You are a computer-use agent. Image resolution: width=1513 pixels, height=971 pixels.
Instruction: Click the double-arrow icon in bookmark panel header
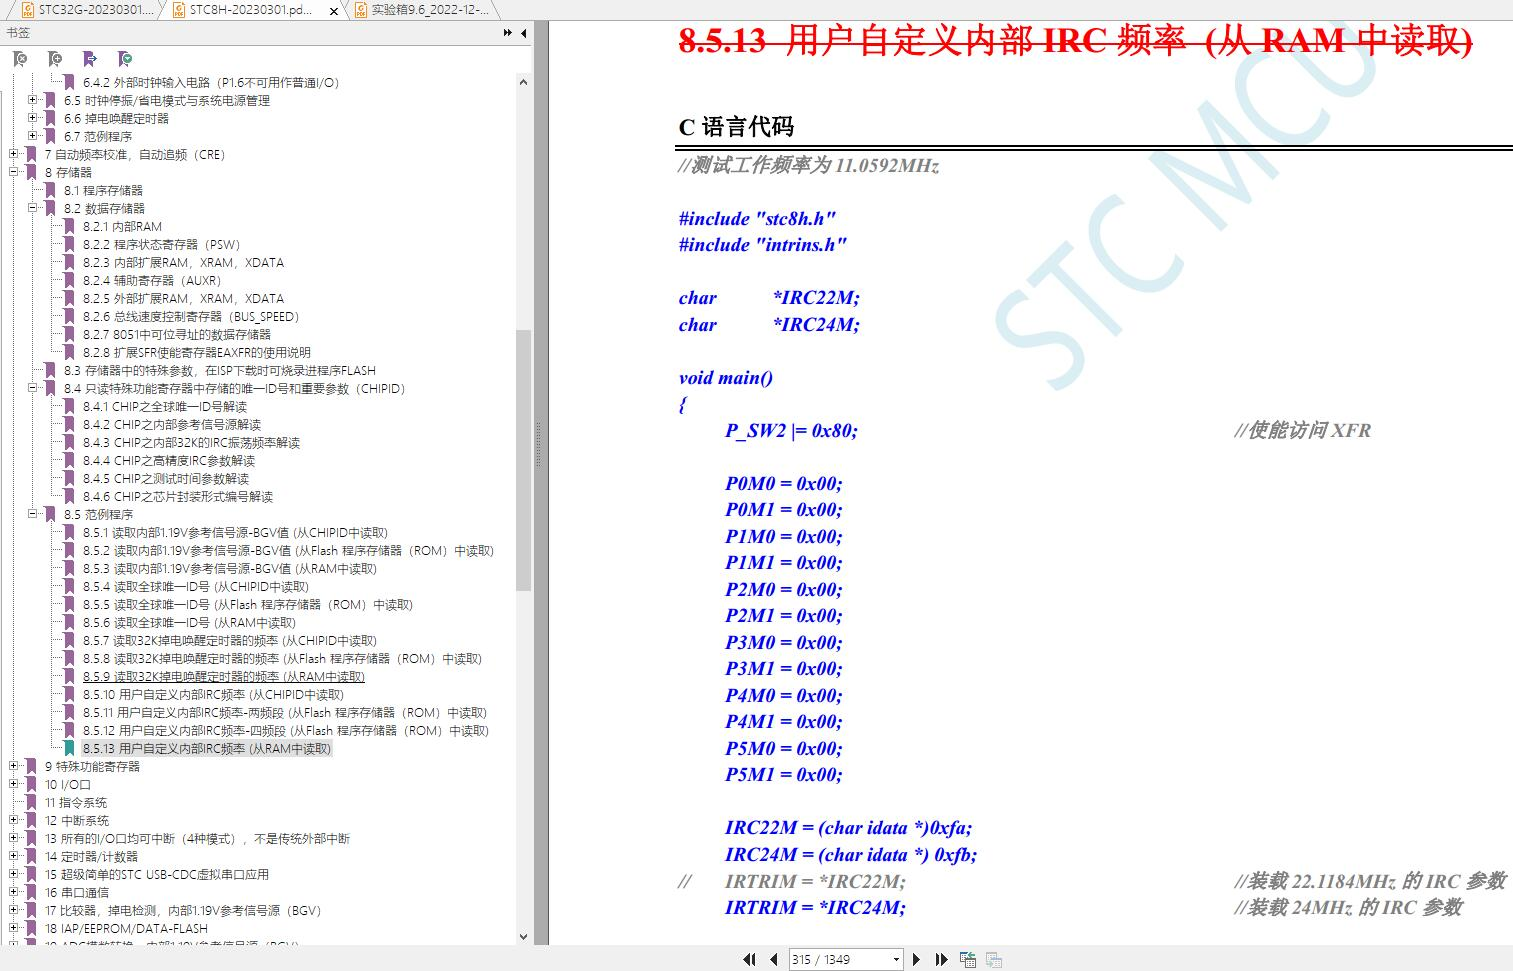[x=508, y=33]
